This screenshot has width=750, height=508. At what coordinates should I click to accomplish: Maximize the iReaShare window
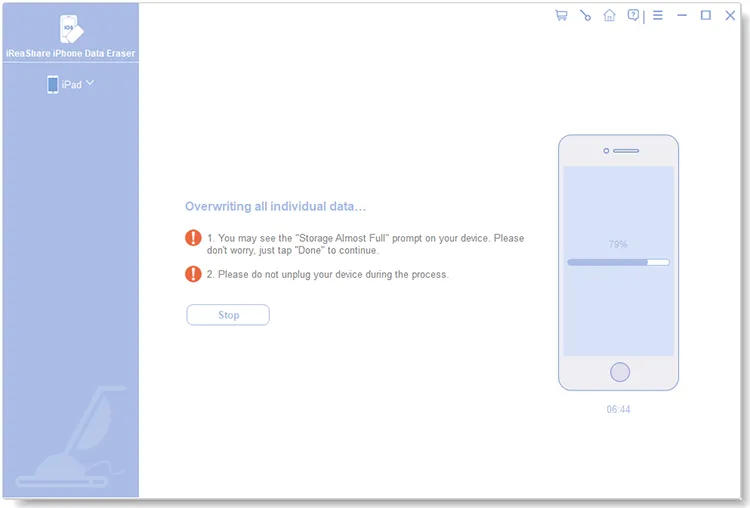(x=706, y=15)
